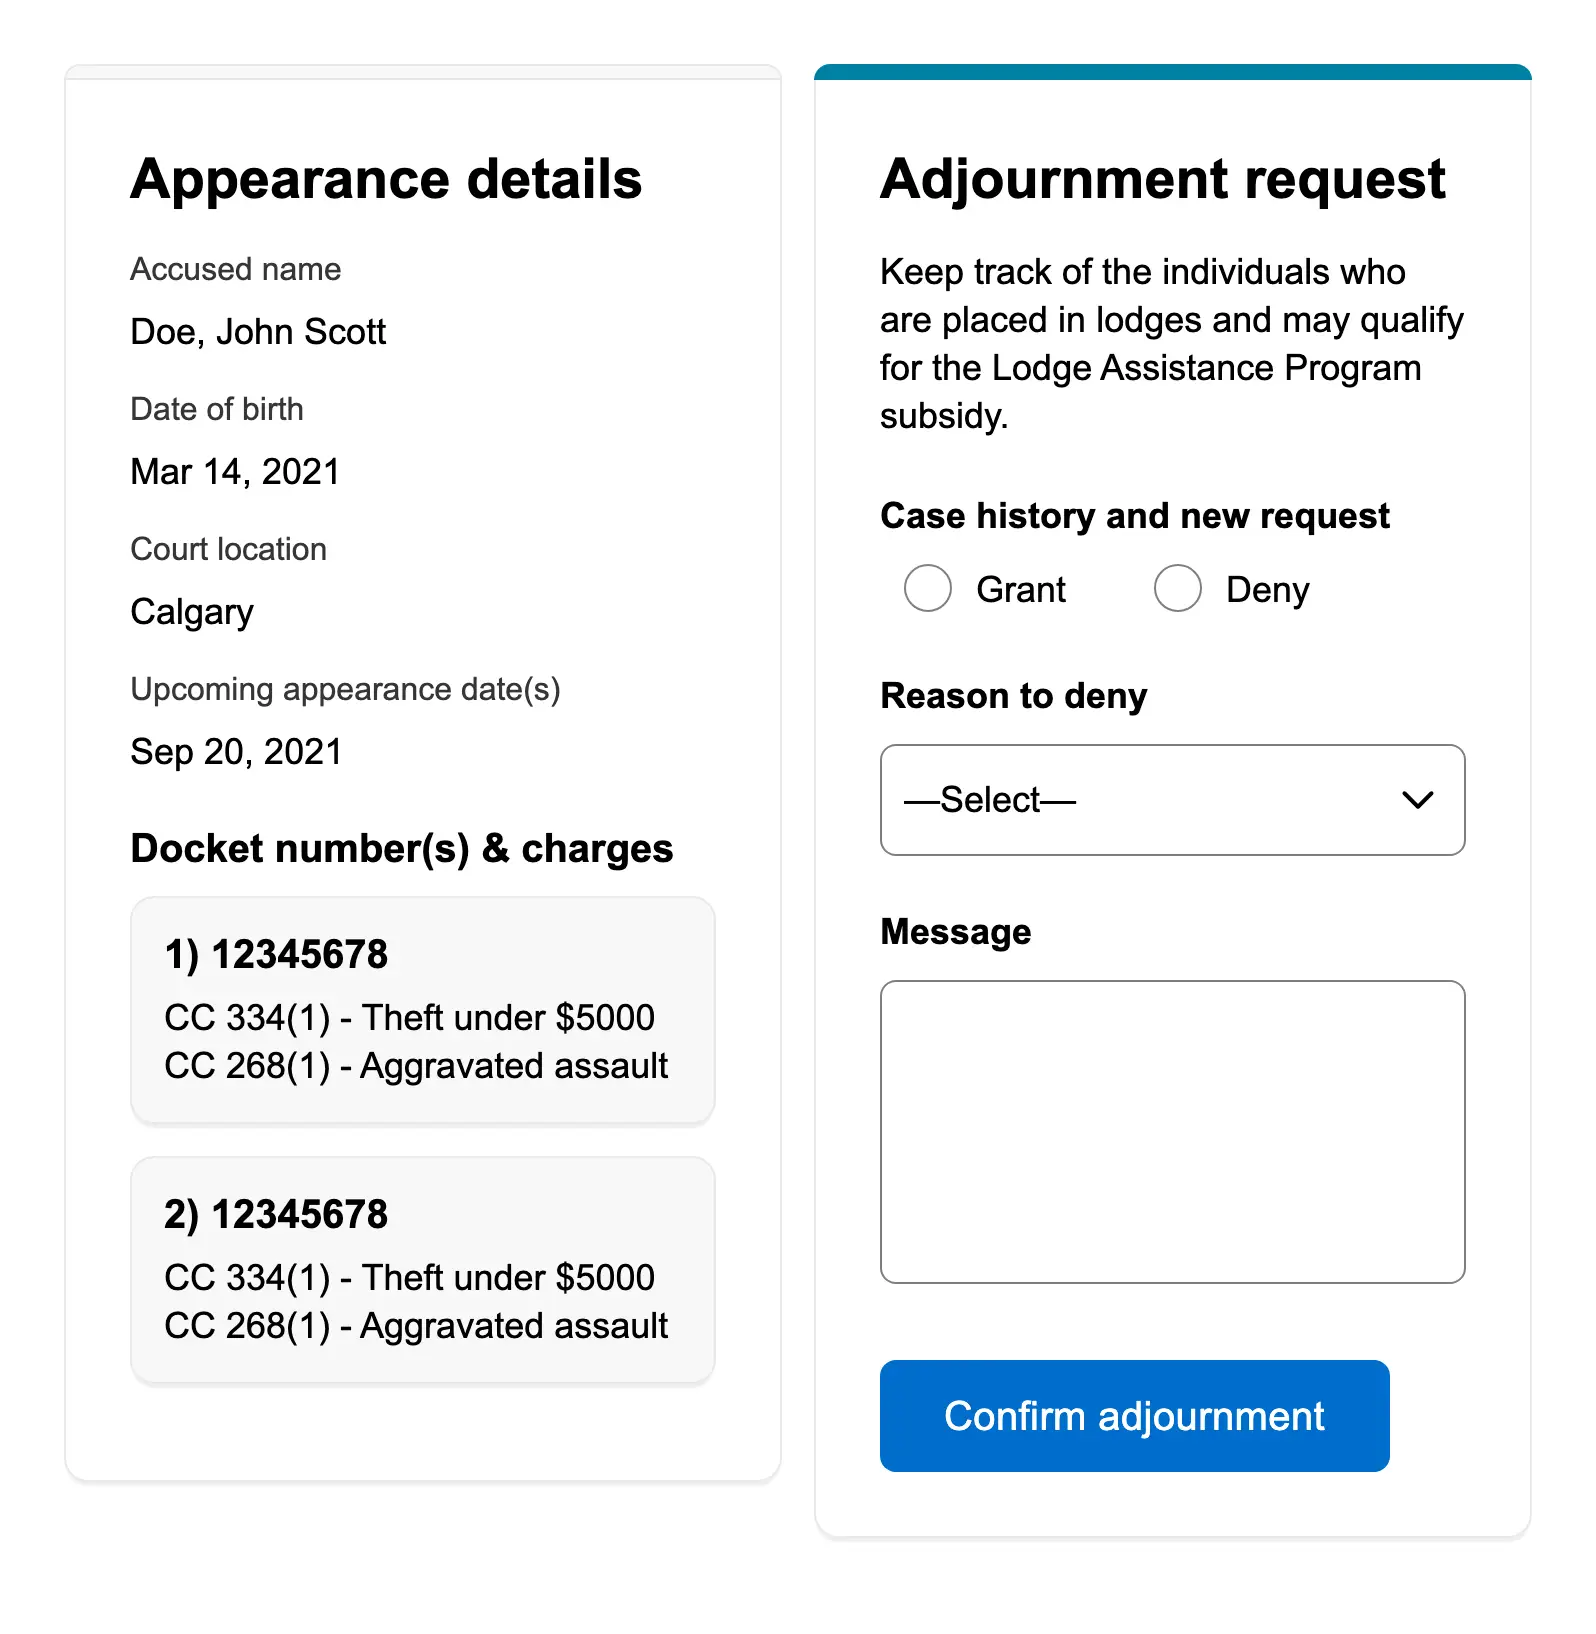The width and height of the screenshot is (1596, 1634).
Task: Click the accused name Doe, John Scott
Action: click(258, 332)
